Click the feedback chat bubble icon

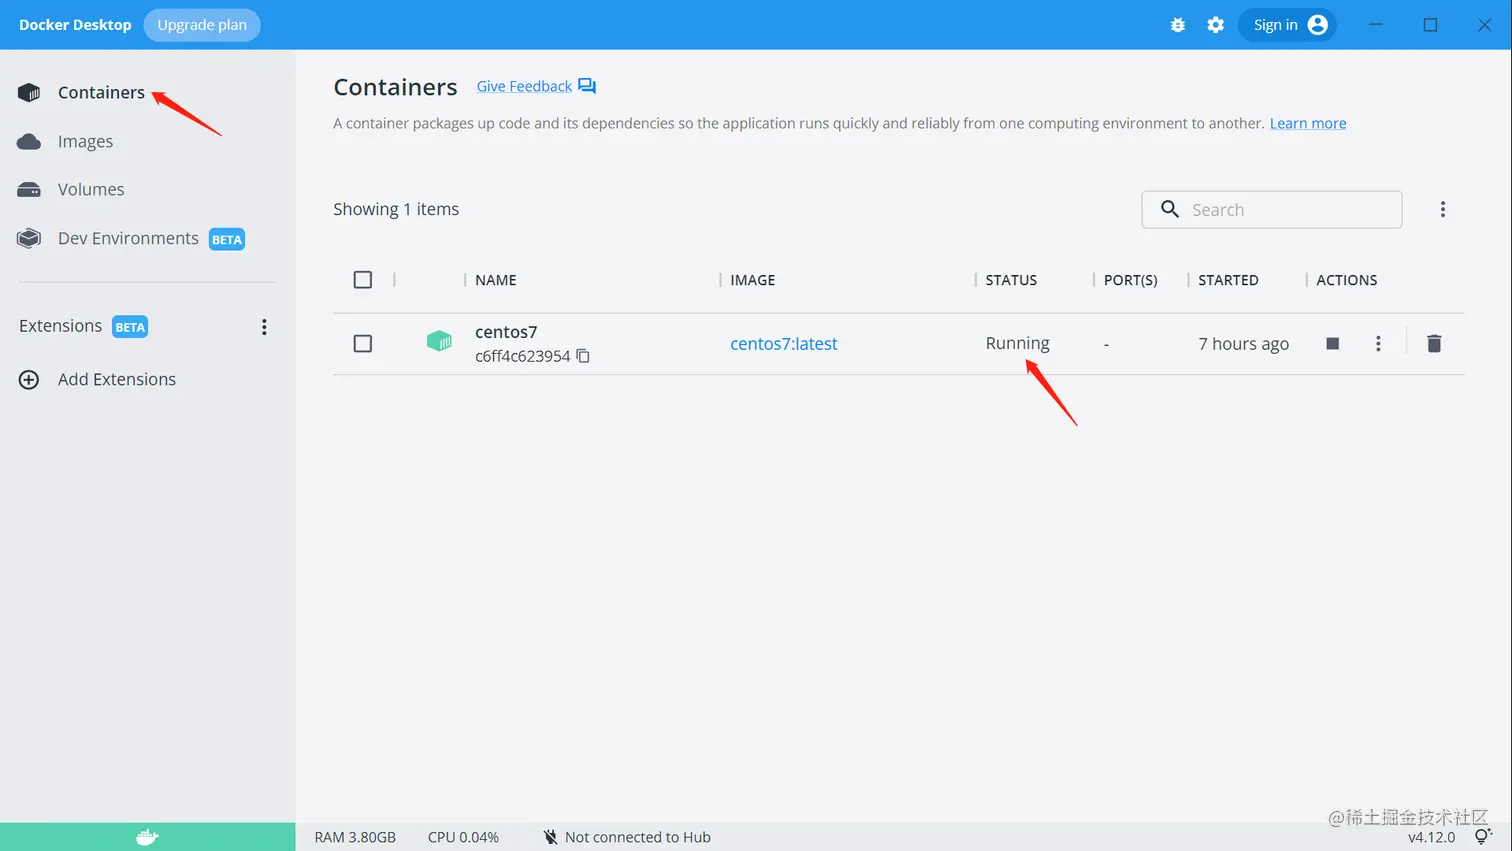pyautogui.click(x=587, y=87)
